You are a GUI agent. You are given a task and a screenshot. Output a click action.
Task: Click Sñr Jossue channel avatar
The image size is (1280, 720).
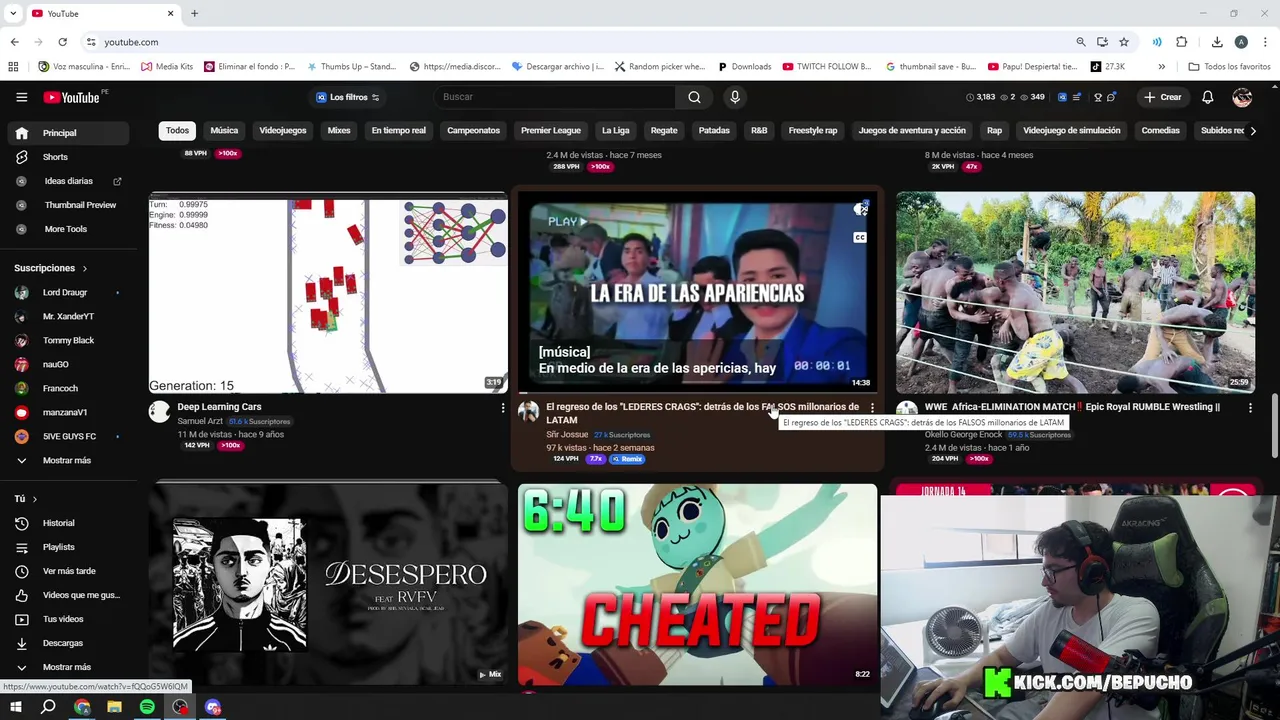click(528, 412)
